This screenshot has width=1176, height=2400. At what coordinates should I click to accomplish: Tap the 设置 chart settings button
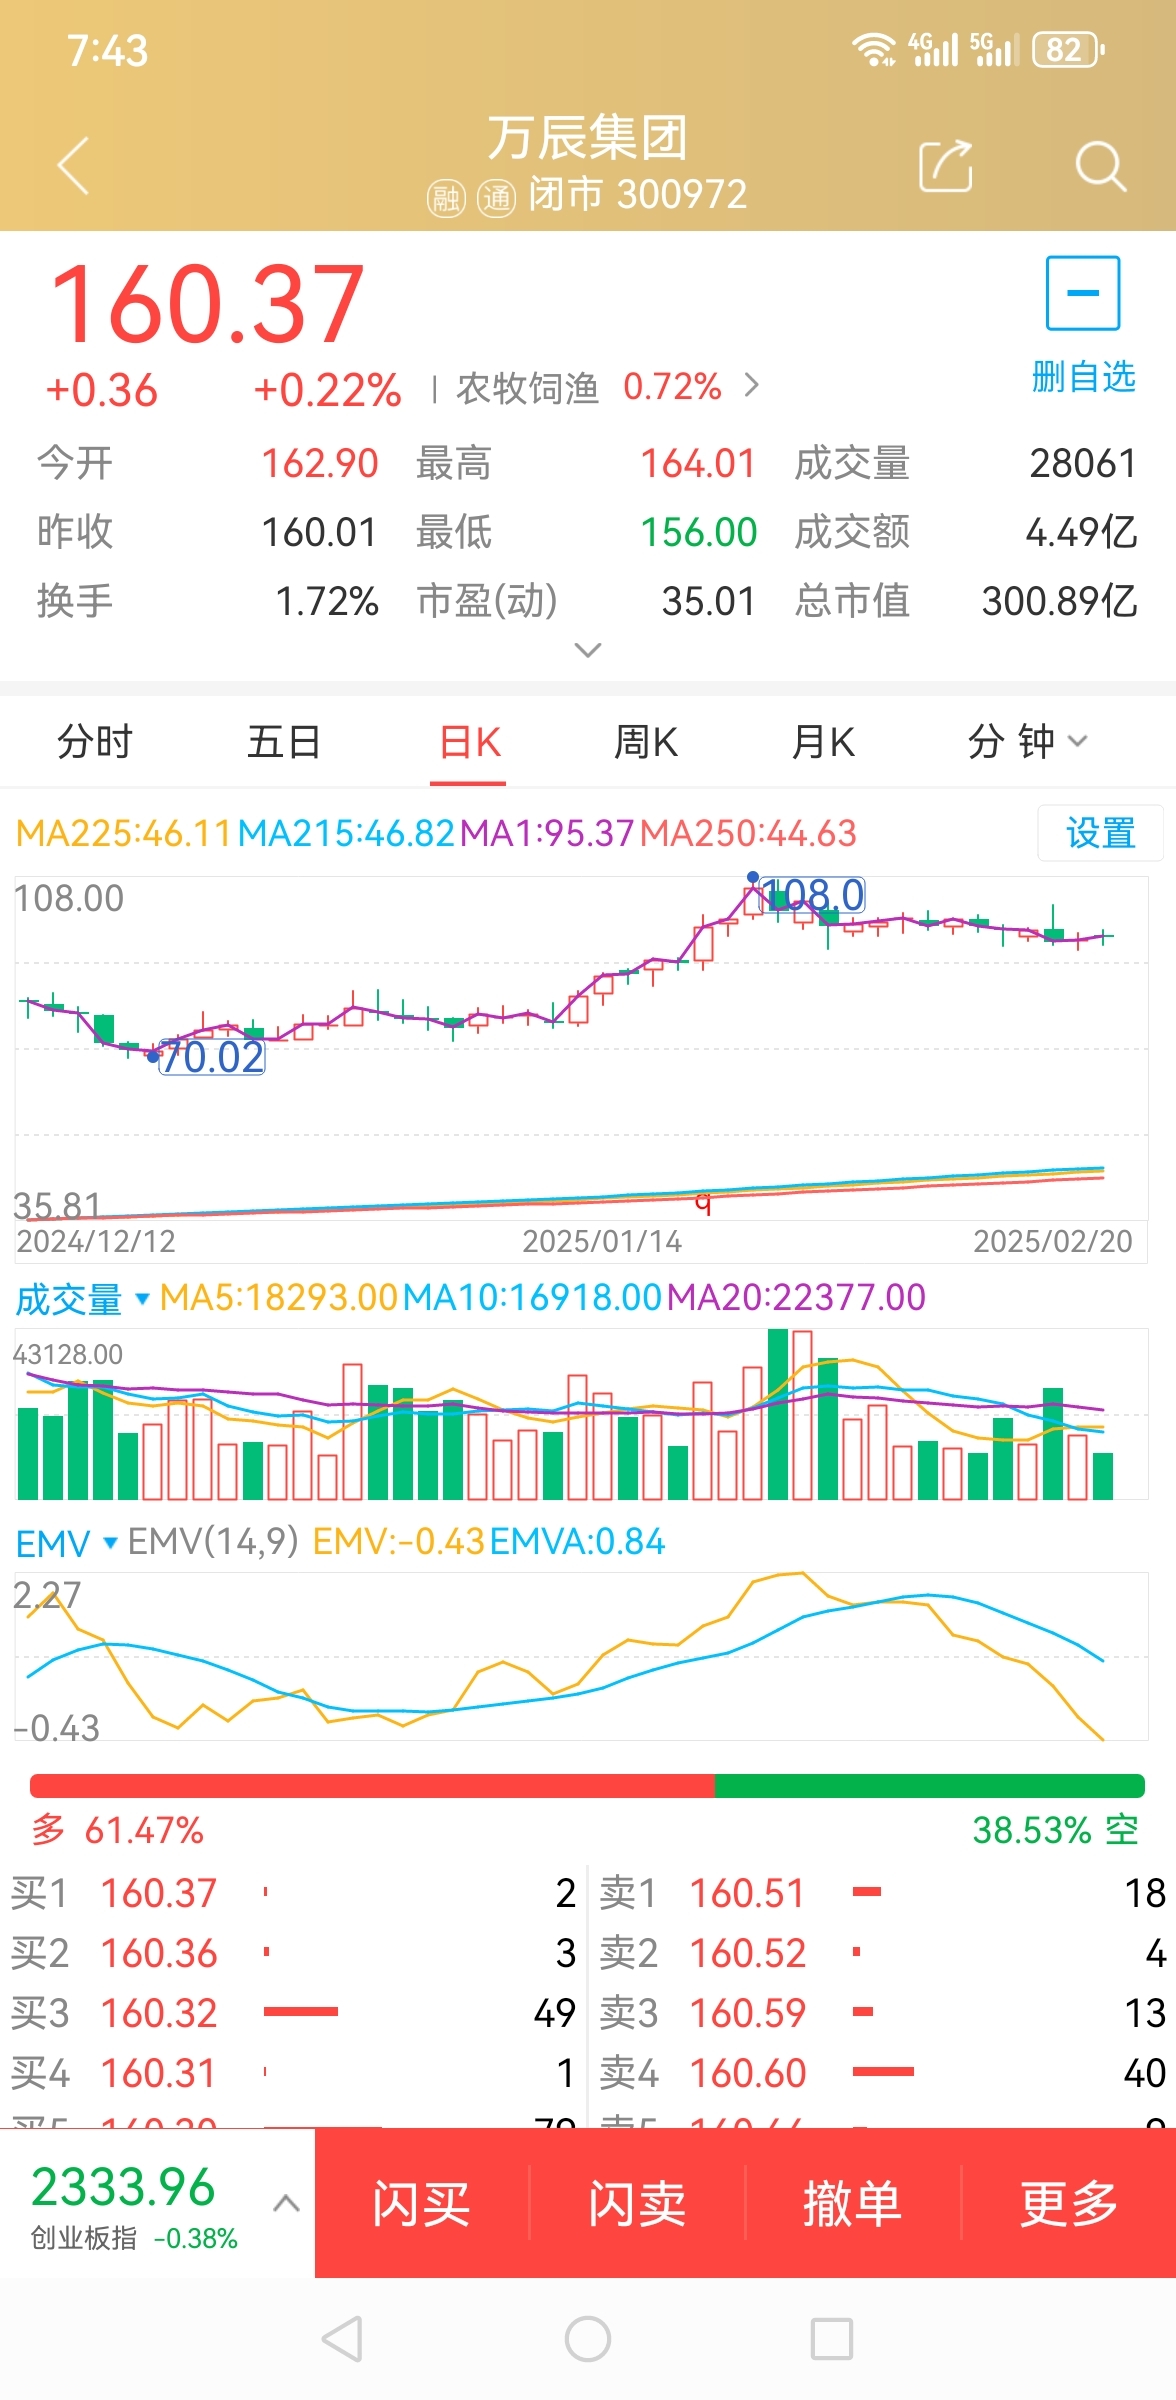[1100, 833]
